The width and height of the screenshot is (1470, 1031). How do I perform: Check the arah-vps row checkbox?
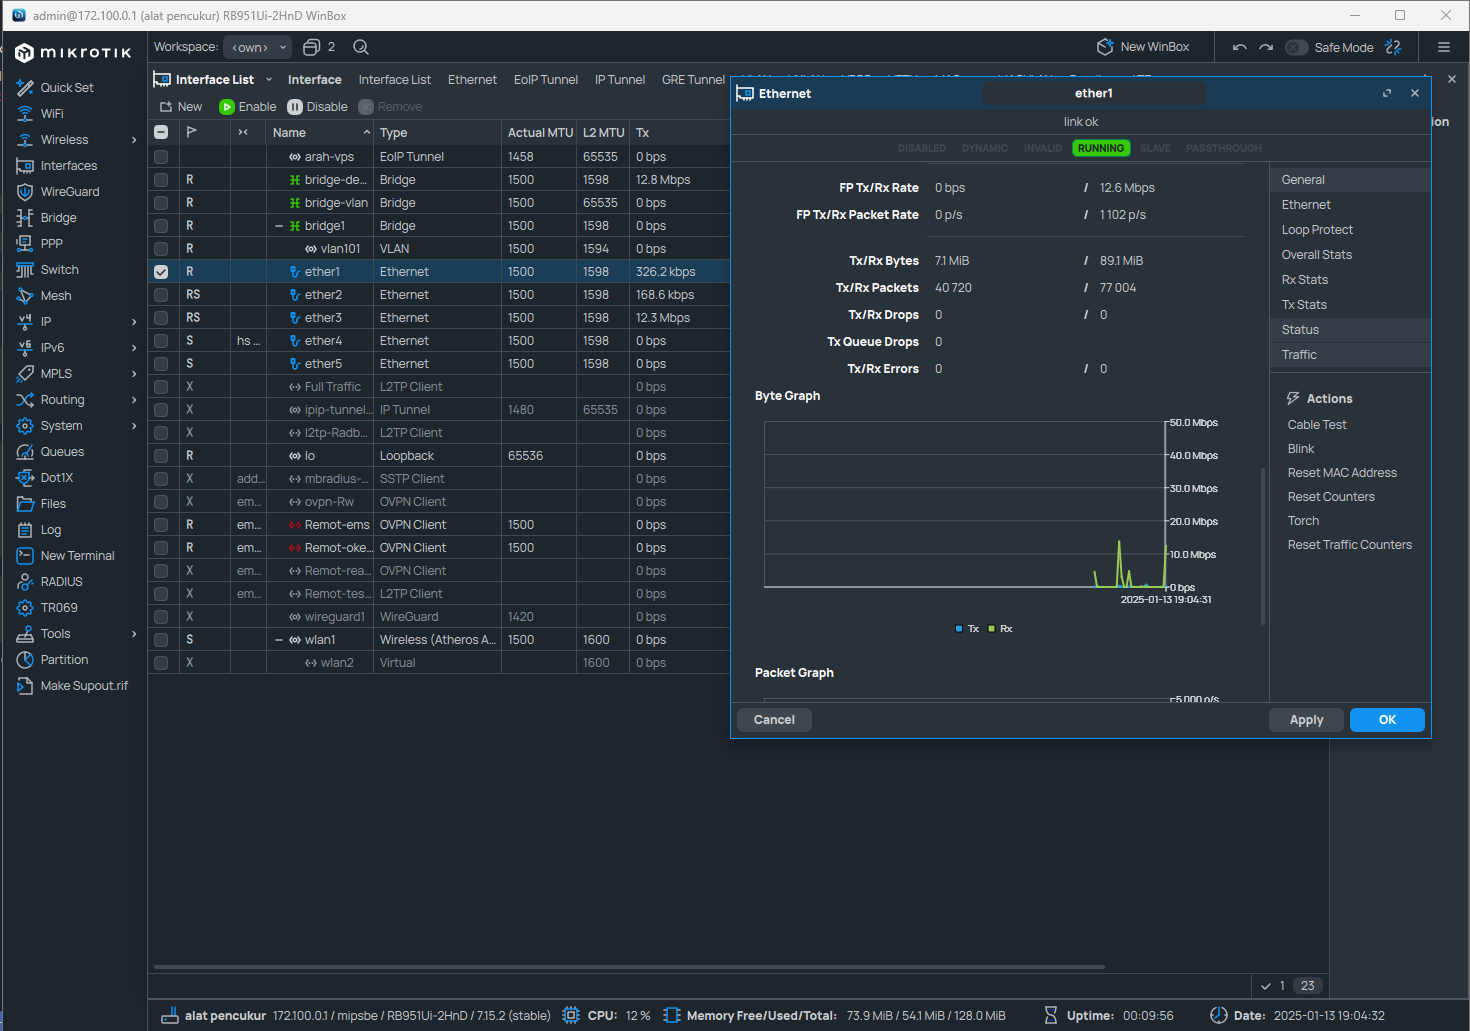point(161,157)
